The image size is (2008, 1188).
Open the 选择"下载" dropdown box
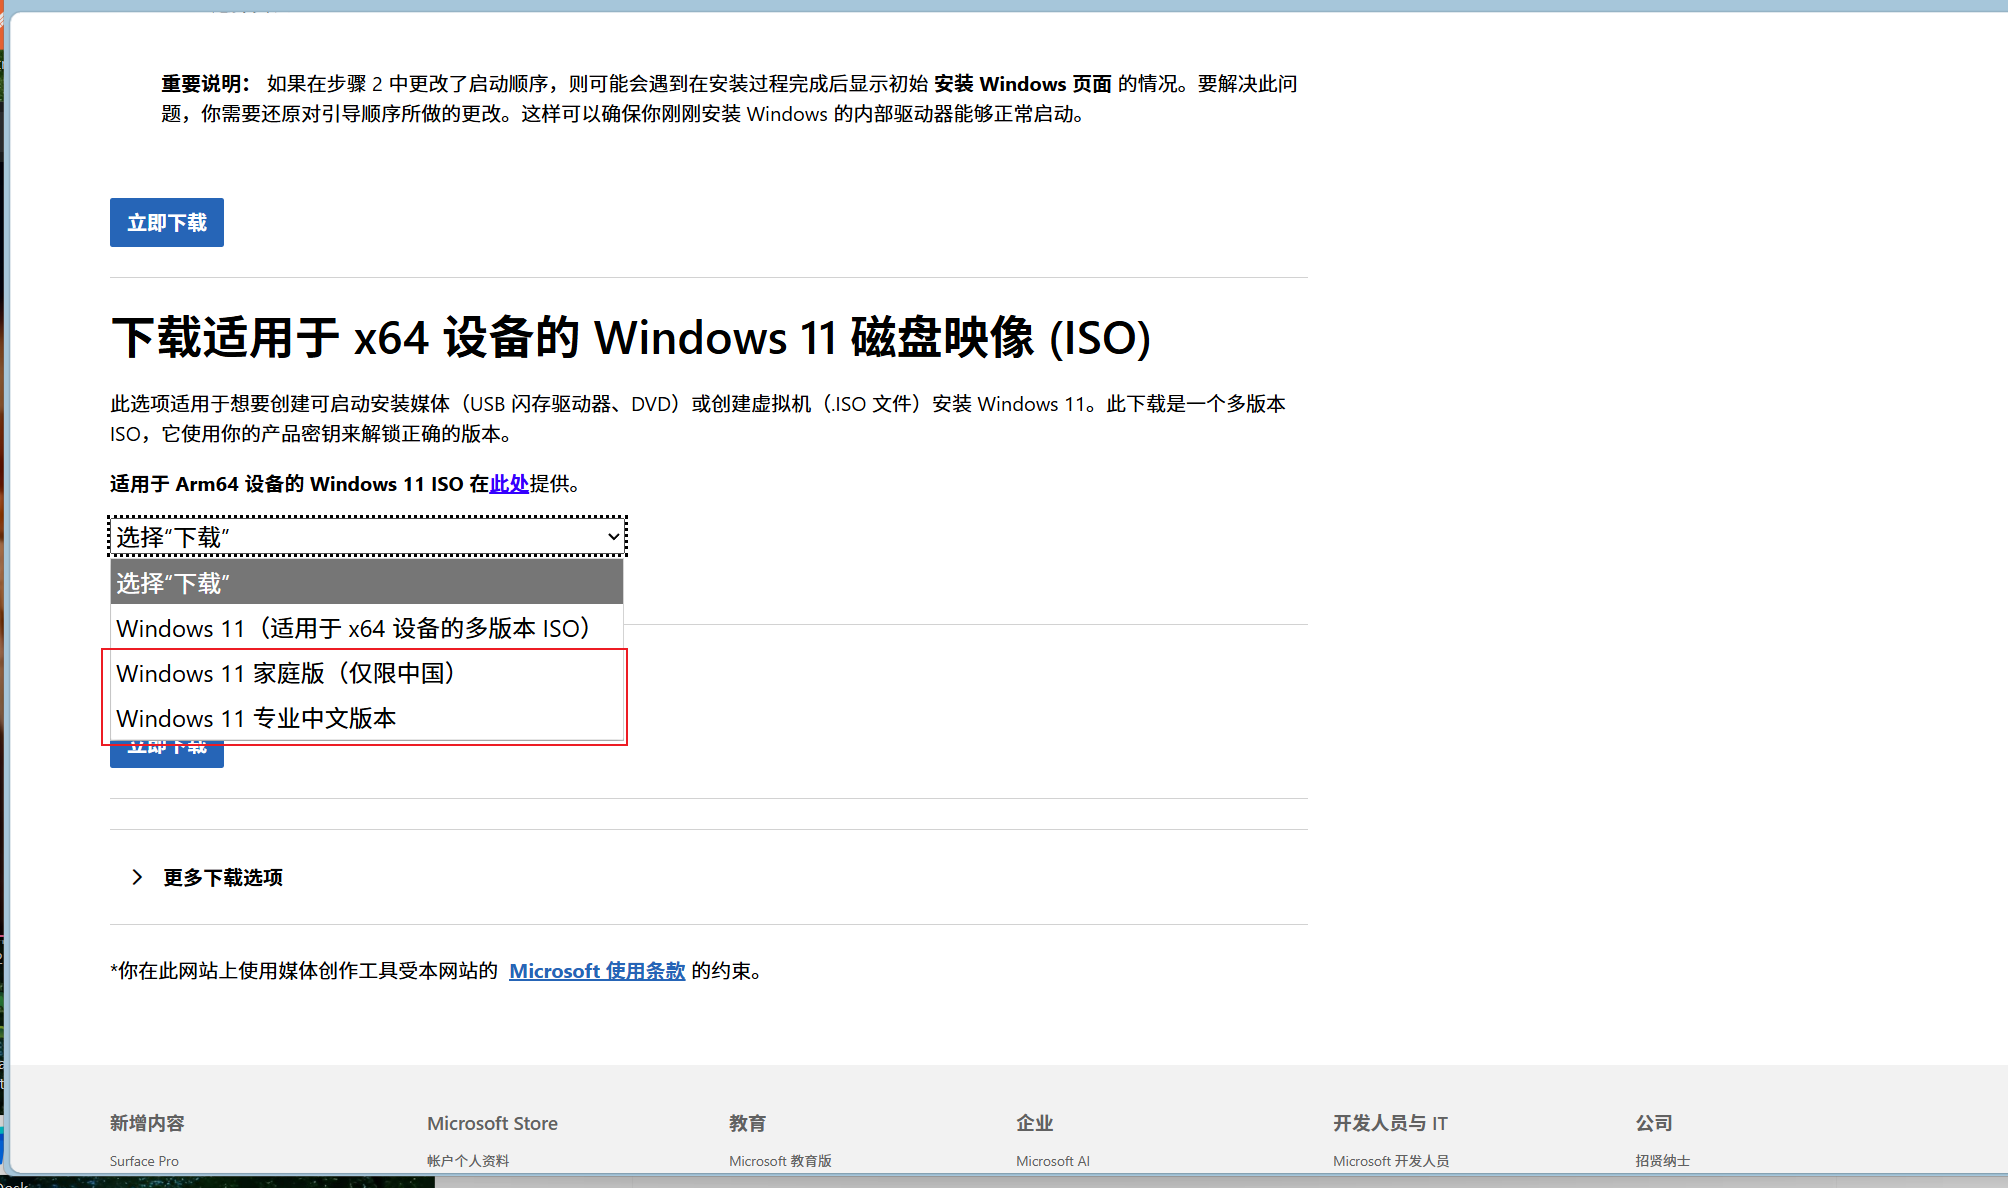[367, 537]
